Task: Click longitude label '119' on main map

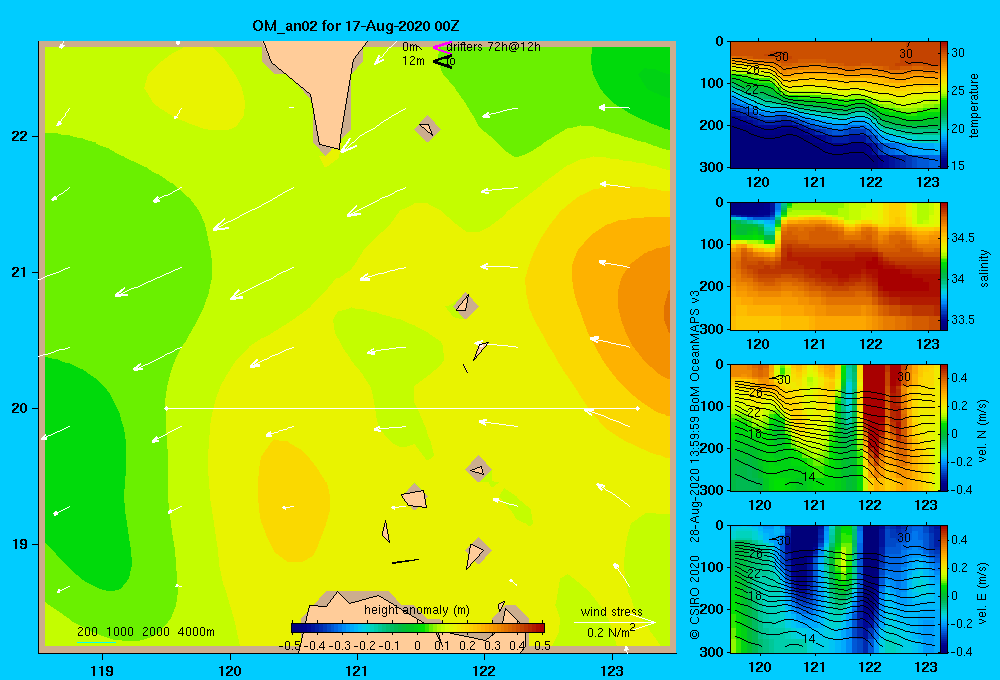Action: tap(102, 670)
